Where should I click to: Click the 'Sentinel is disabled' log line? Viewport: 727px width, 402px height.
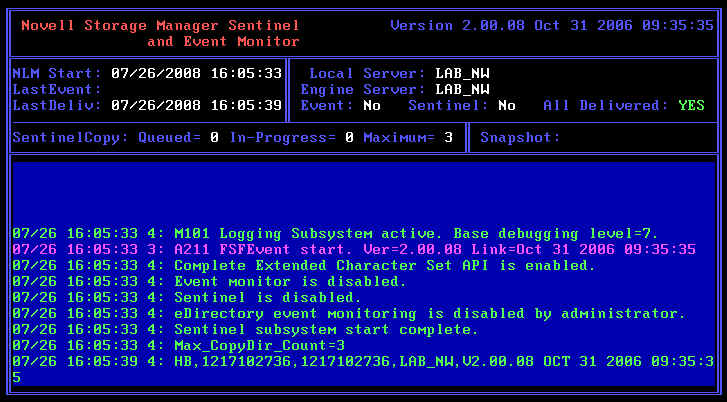pyautogui.click(x=187, y=297)
